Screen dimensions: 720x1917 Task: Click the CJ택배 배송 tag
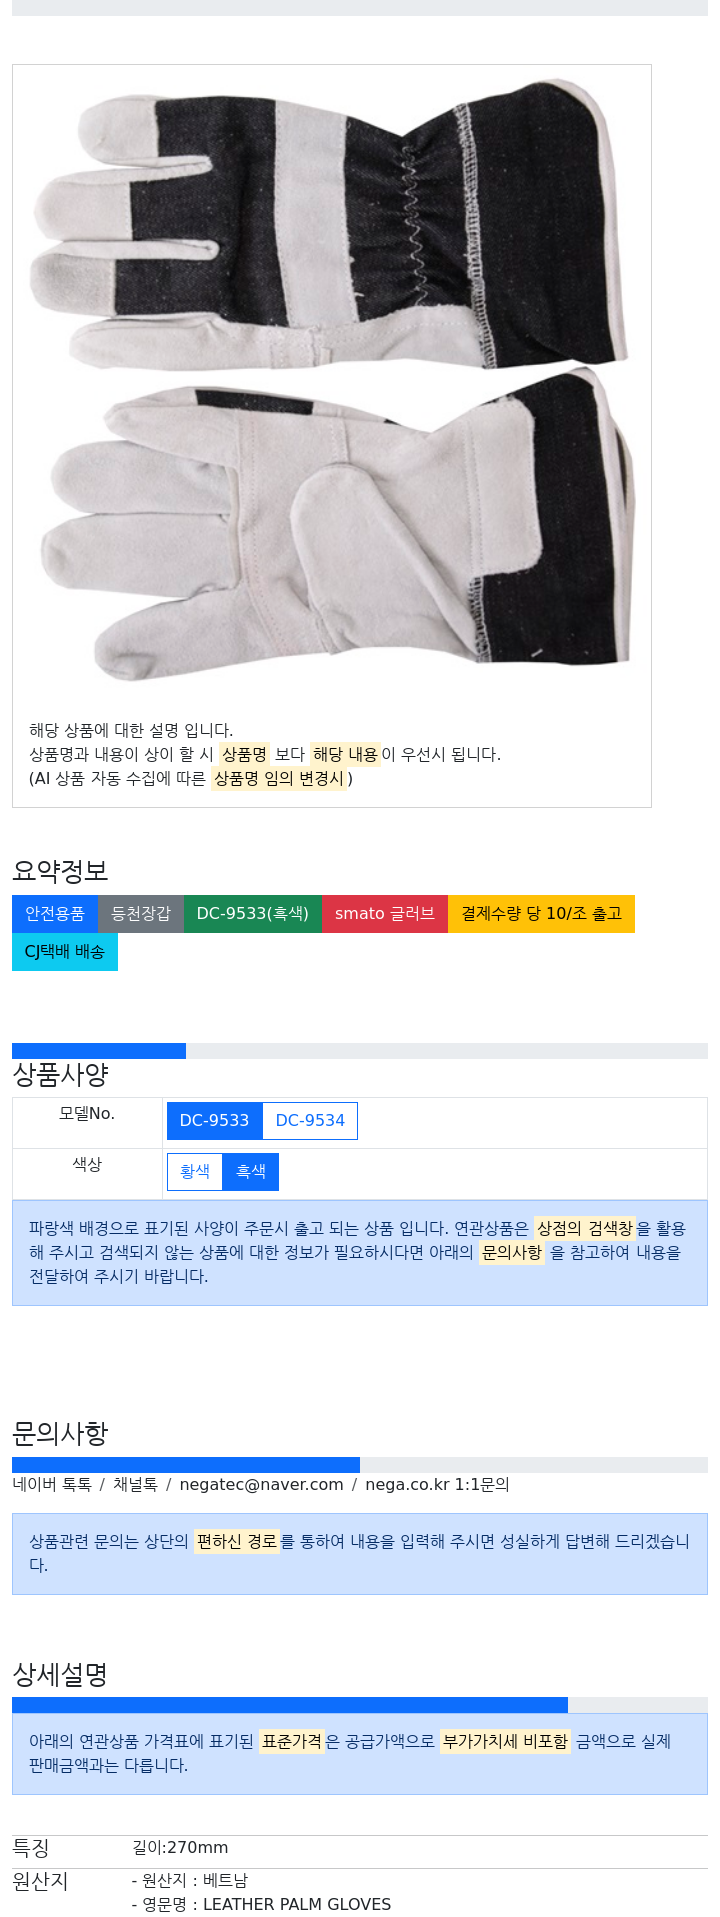tap(65, 951)
